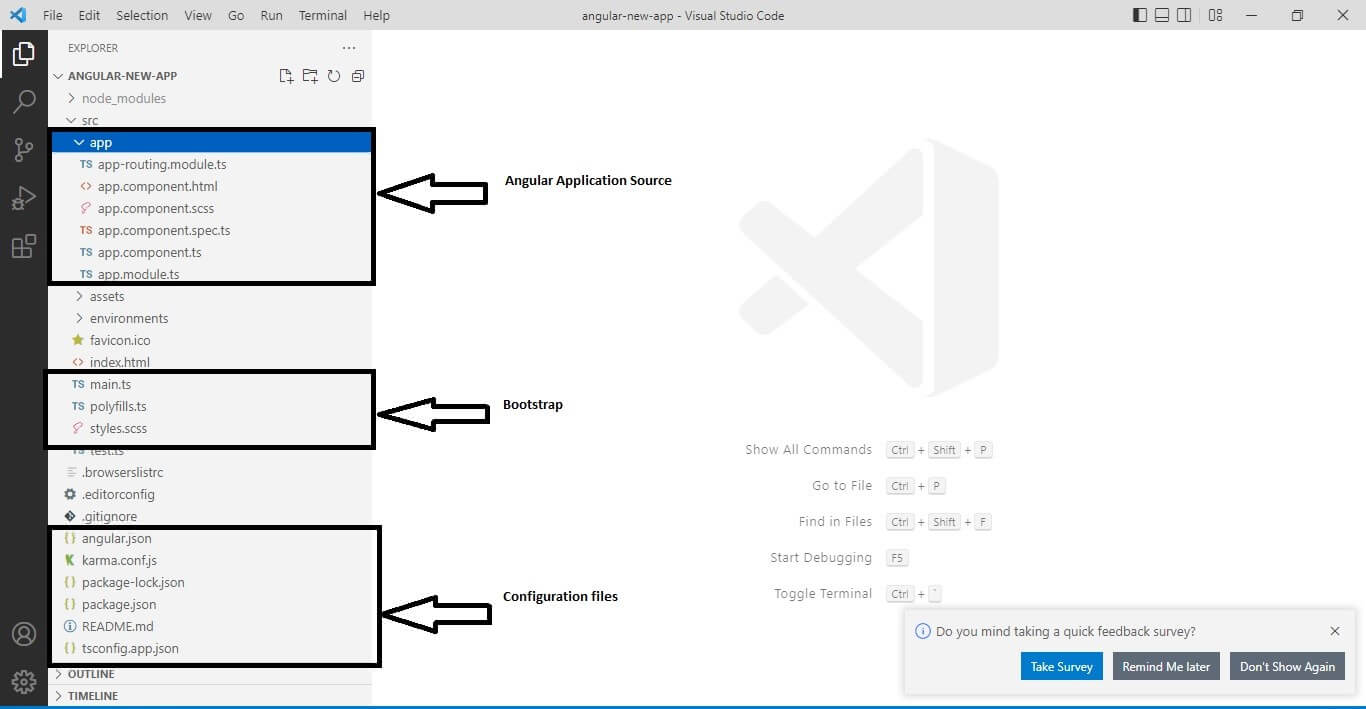Open the Terminal menu
The width and height of the screenshot is (1366, 709).
pyautogui.click(x=322, y=15)
